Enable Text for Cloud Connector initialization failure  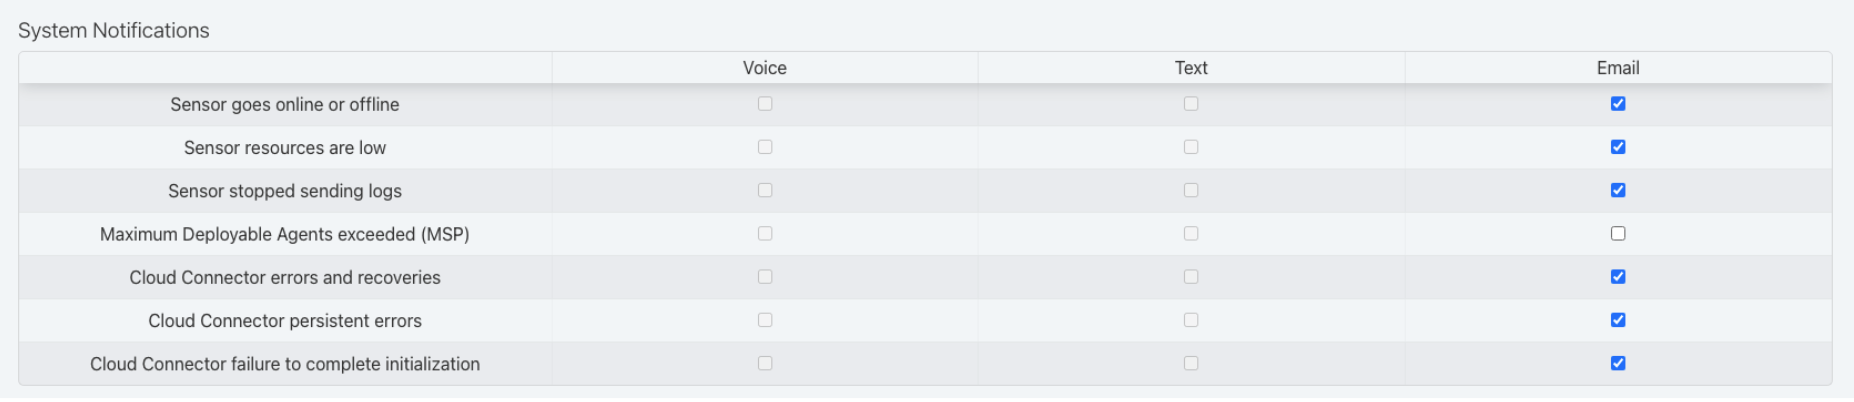[x=1191, y=364]
